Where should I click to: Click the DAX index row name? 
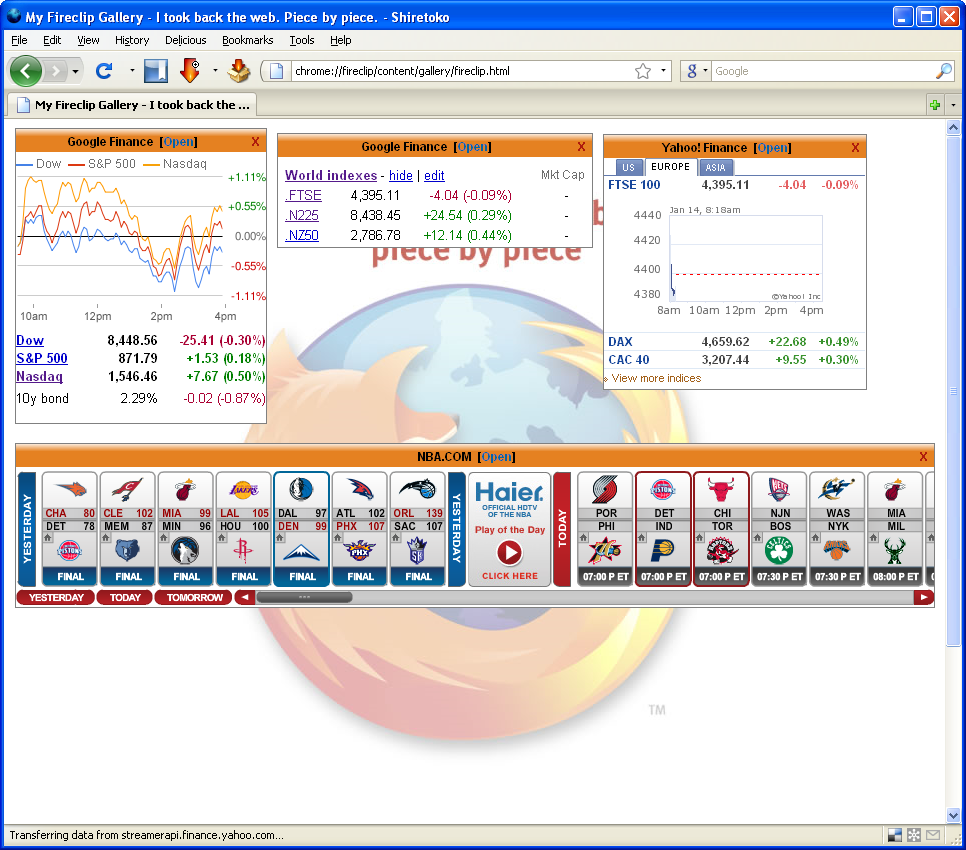click(620, 341)
